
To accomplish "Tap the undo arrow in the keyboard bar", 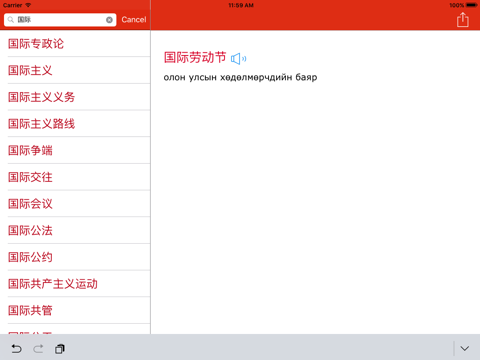I will 16,349.
